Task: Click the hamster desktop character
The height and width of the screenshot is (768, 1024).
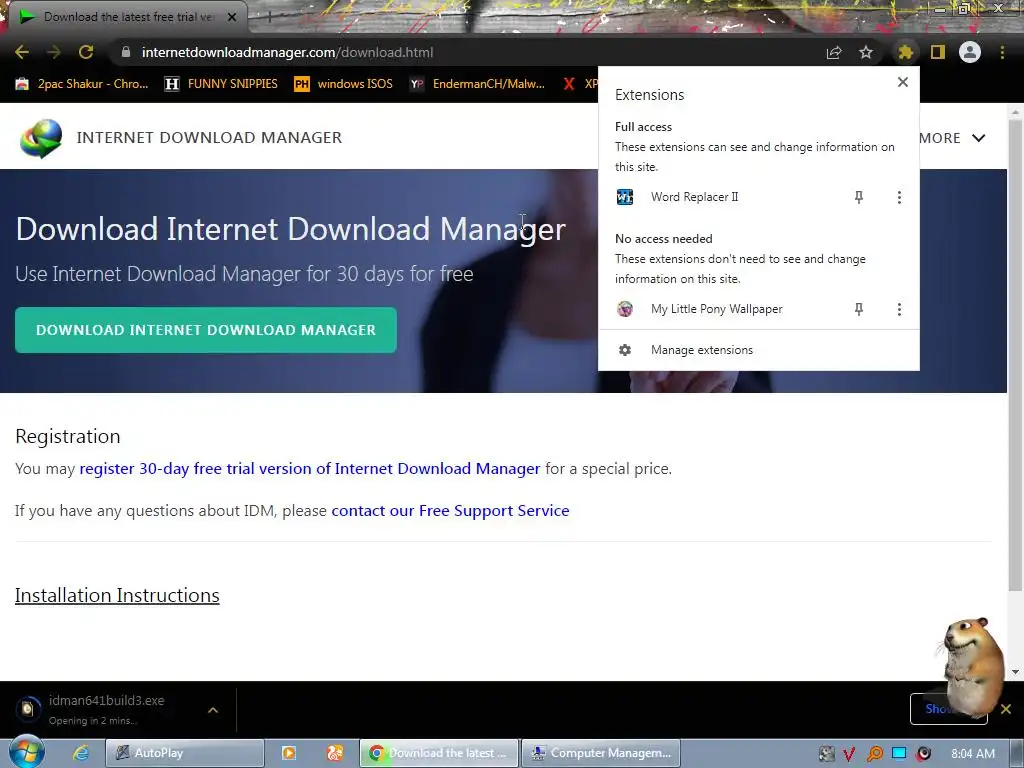Action: coord(972,666)
